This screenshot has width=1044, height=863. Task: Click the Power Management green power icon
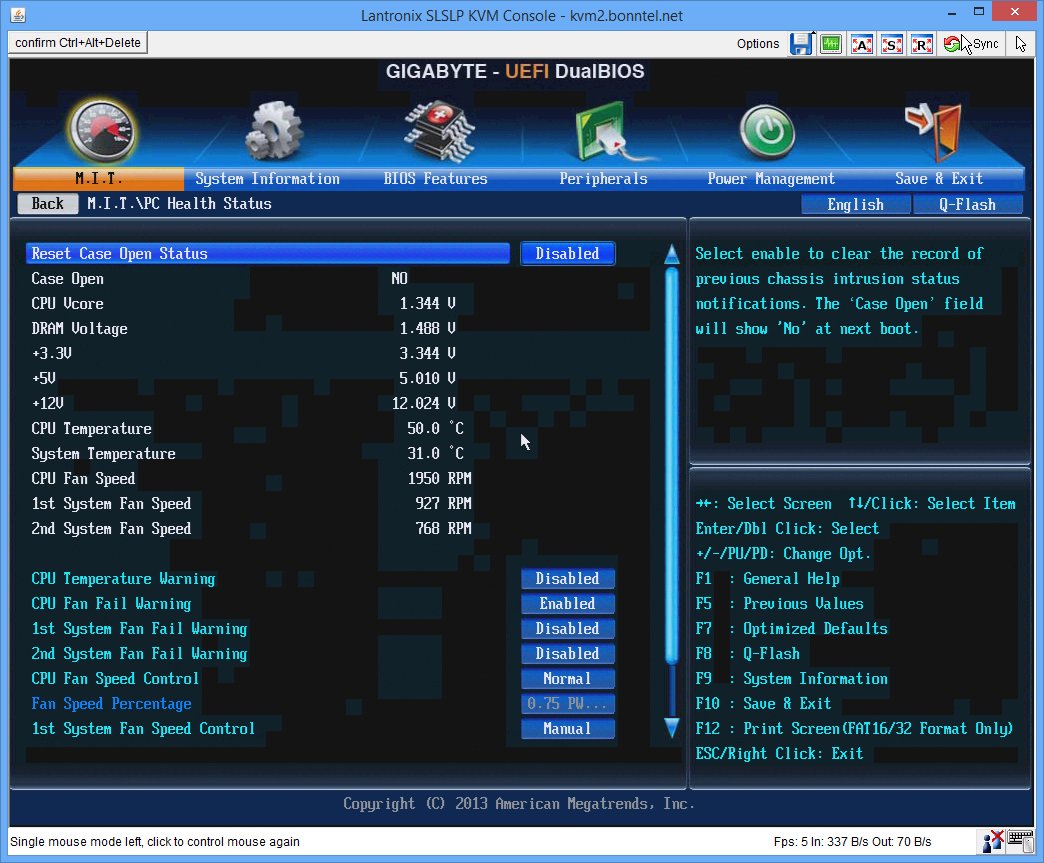[x=767, y=132]
